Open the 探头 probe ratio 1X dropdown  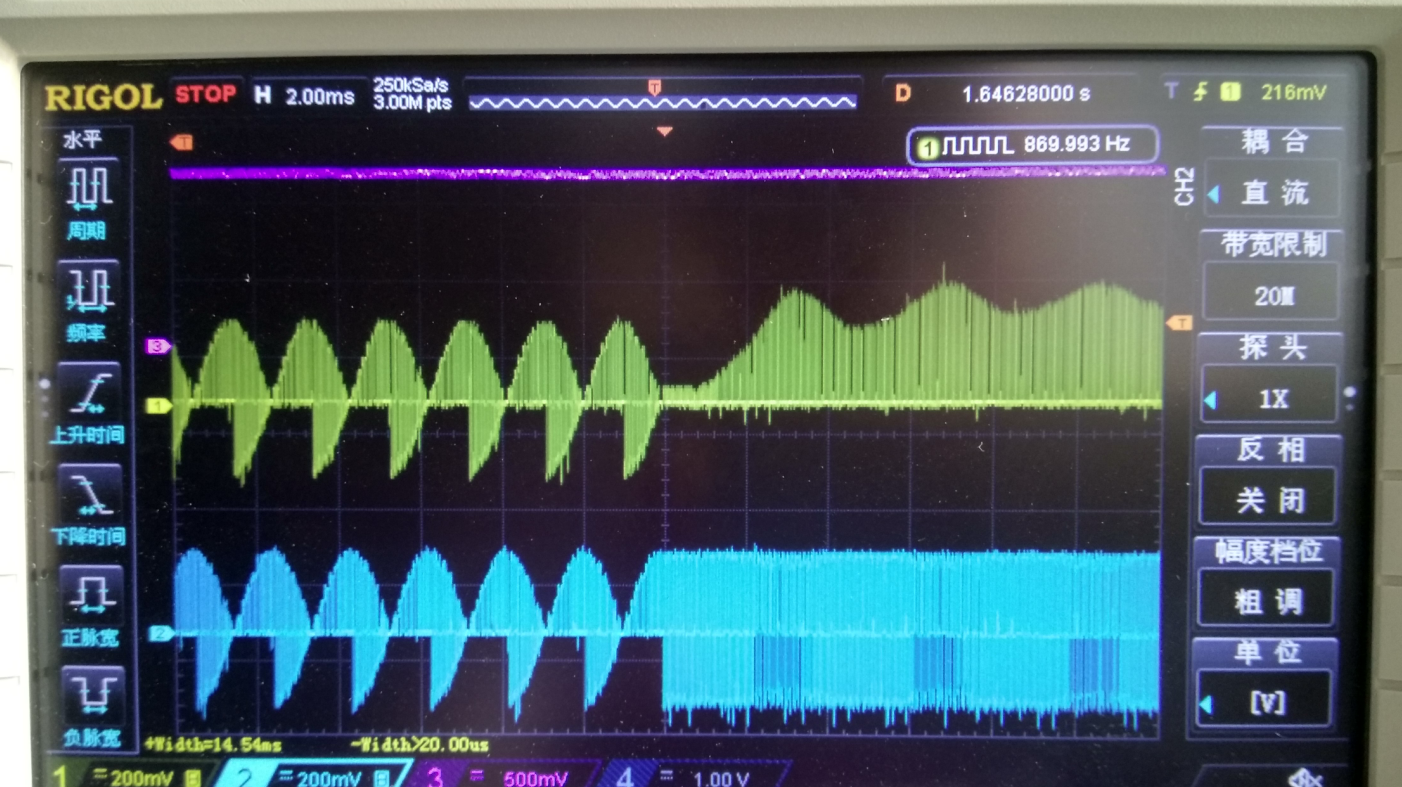coord(1269,397)
